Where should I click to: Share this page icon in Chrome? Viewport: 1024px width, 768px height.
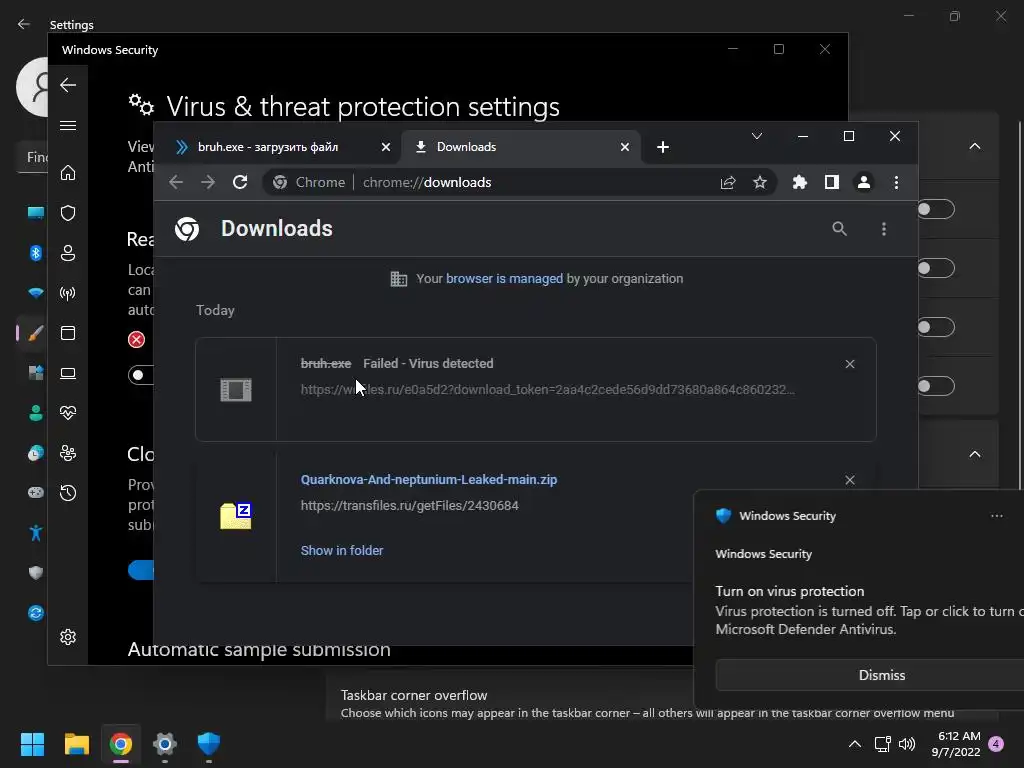point(728,183)
